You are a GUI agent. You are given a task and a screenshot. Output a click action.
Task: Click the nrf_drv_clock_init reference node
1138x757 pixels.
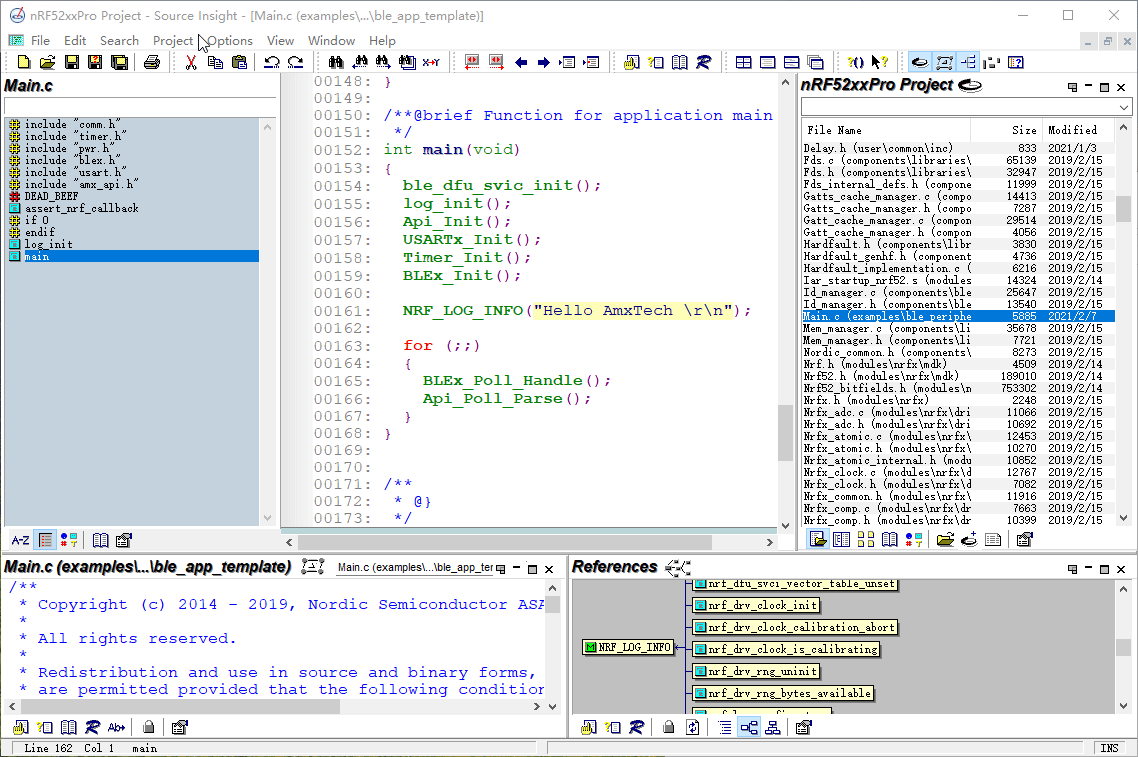757,605
